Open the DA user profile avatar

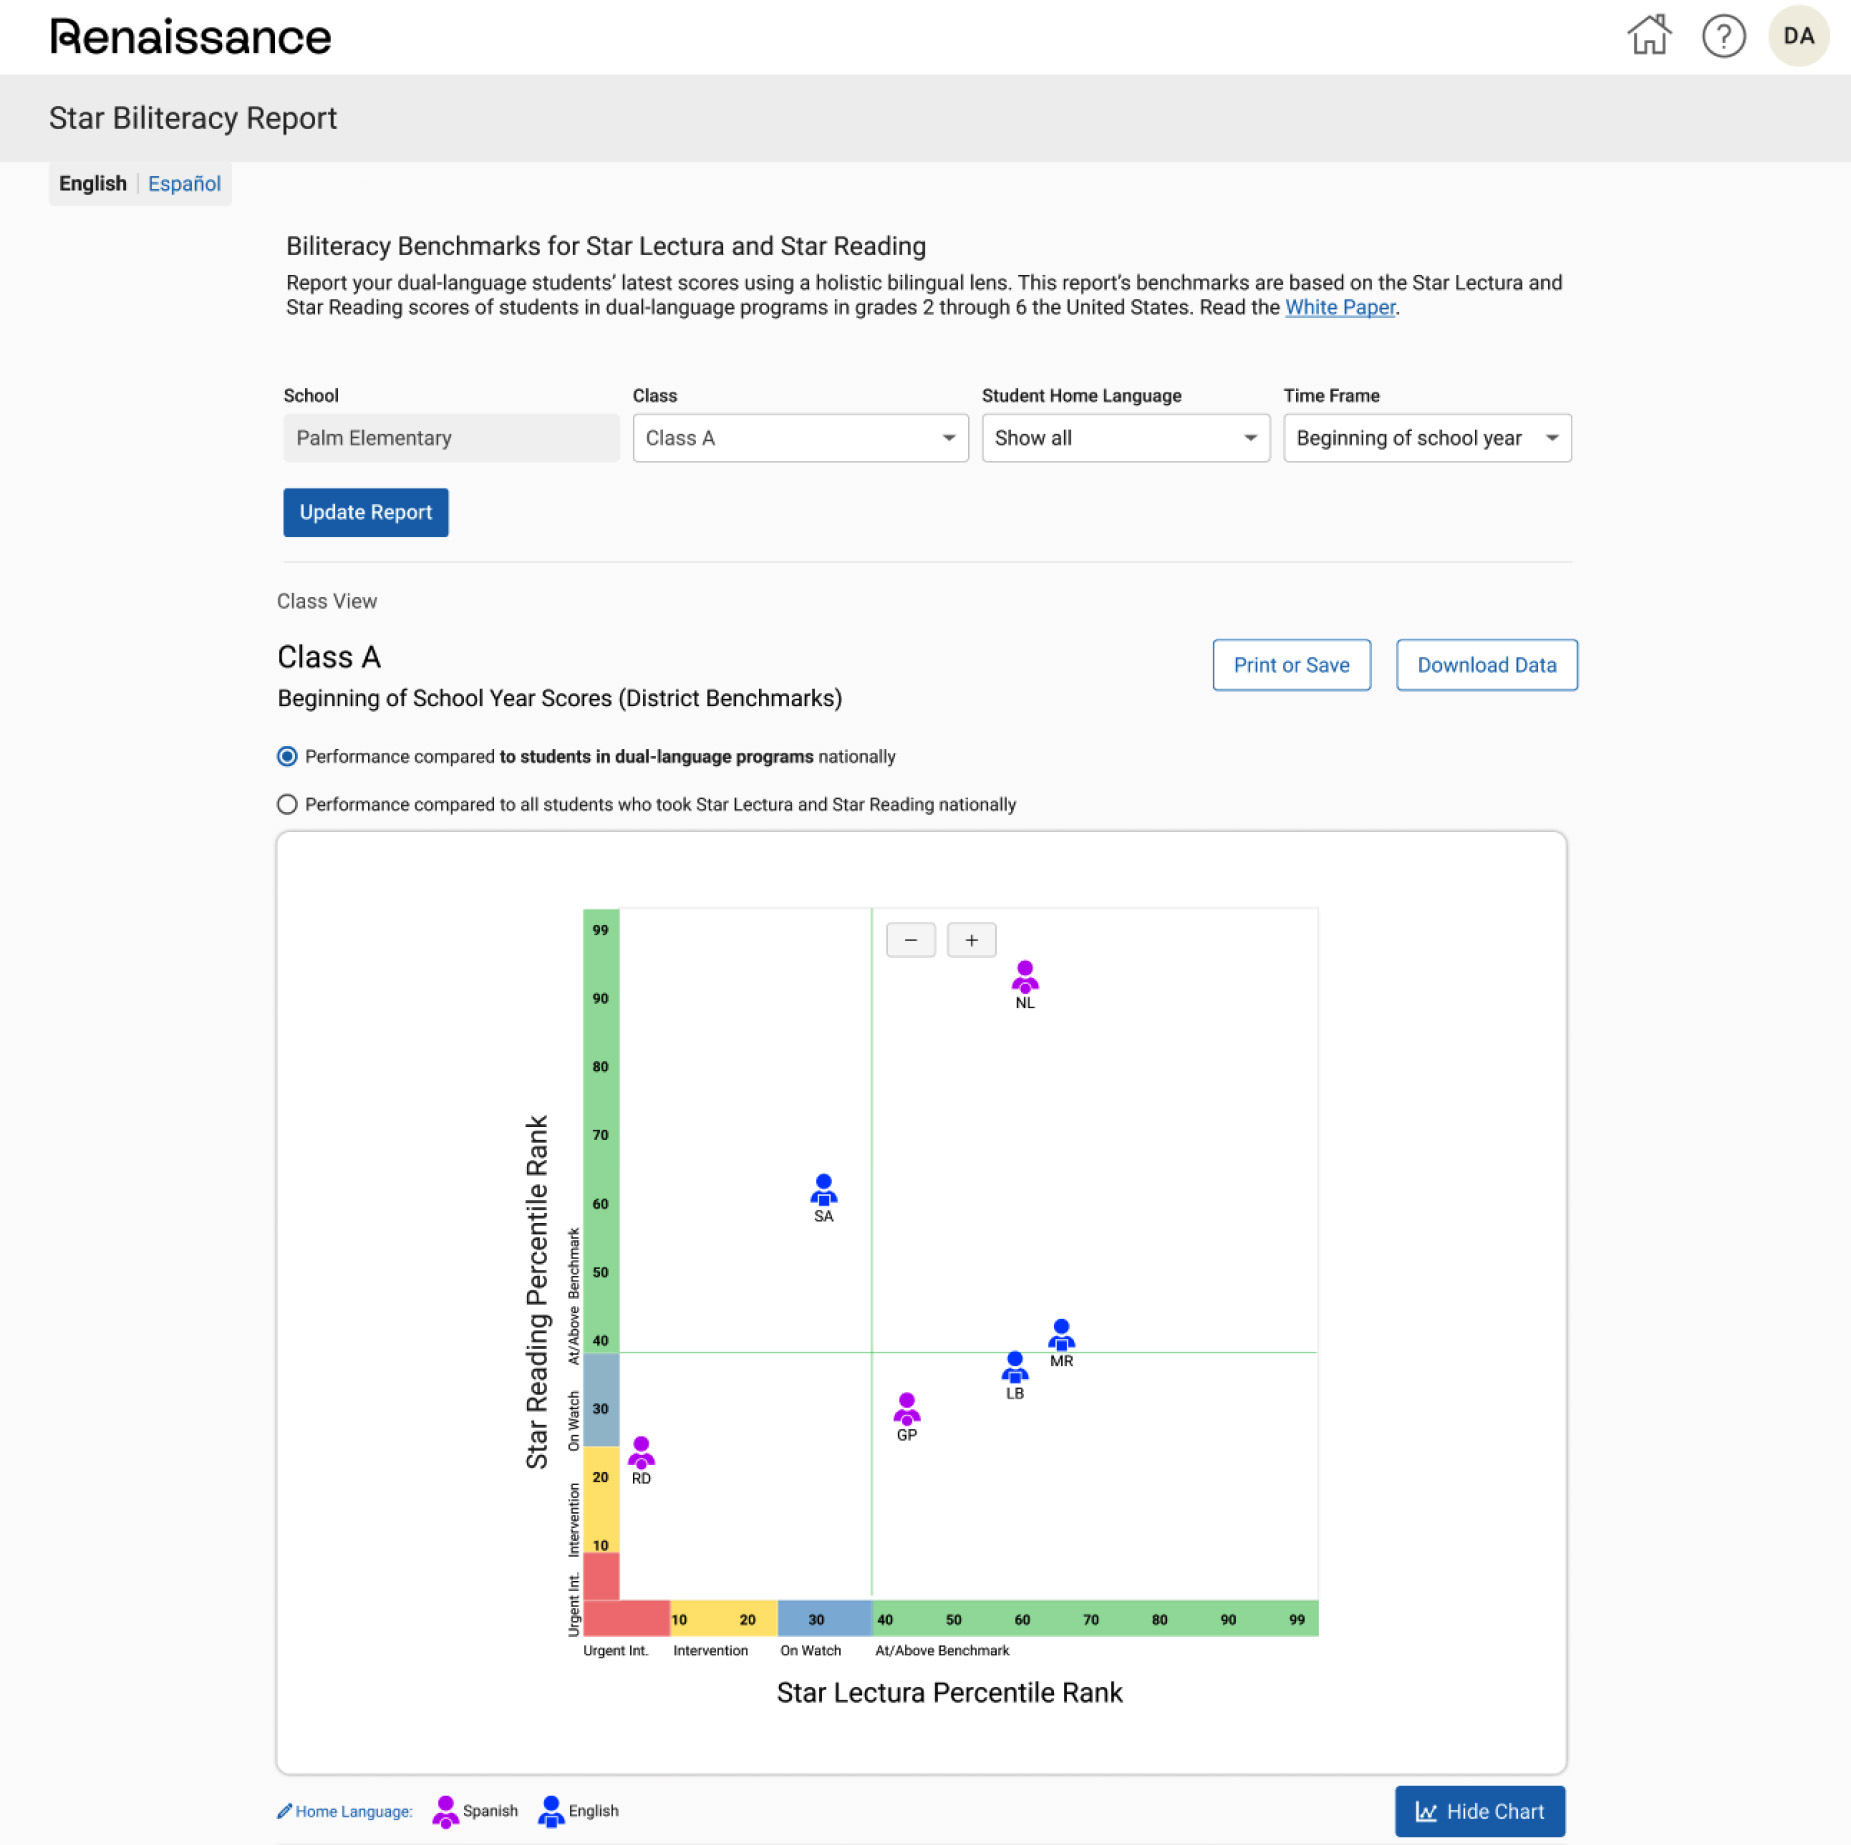tap(1797, 36)
